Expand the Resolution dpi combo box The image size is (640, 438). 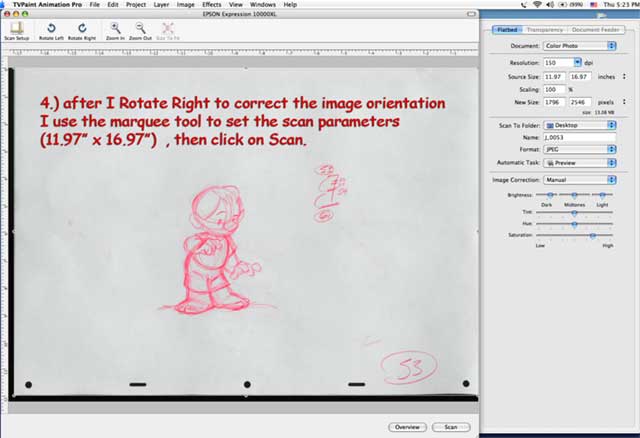click(577, 62)
